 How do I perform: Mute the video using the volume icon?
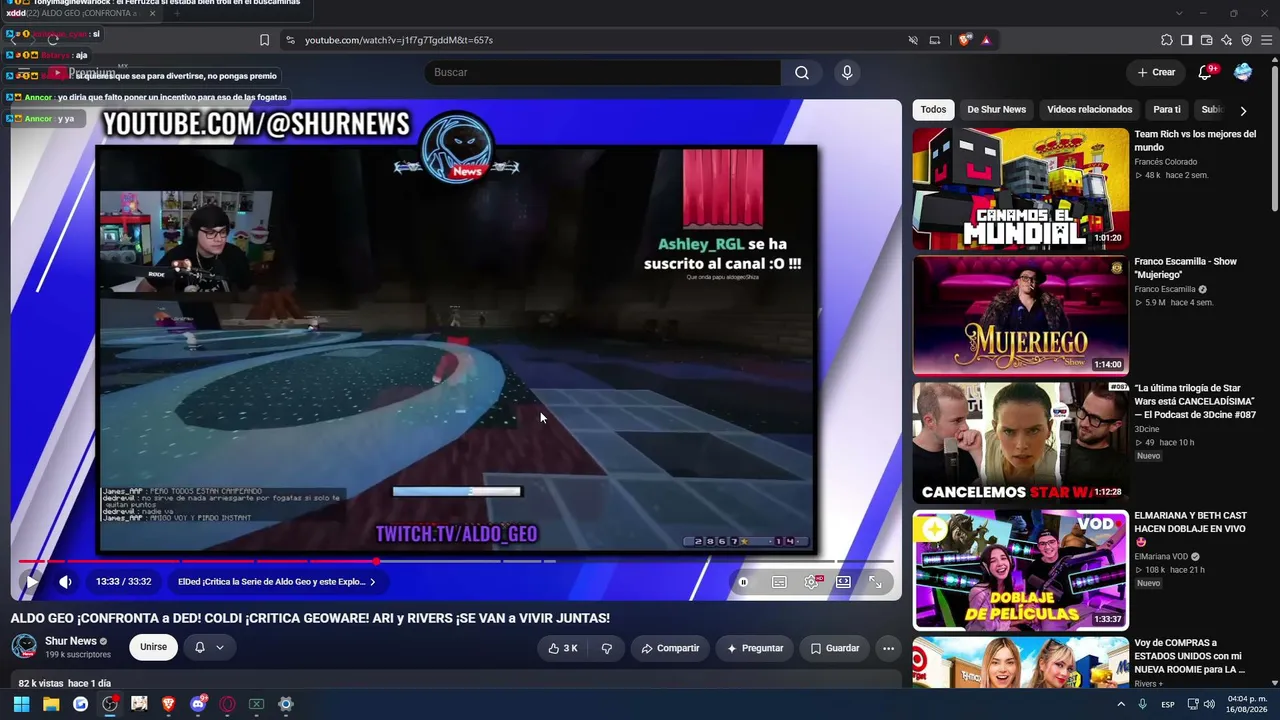(65, 582)
